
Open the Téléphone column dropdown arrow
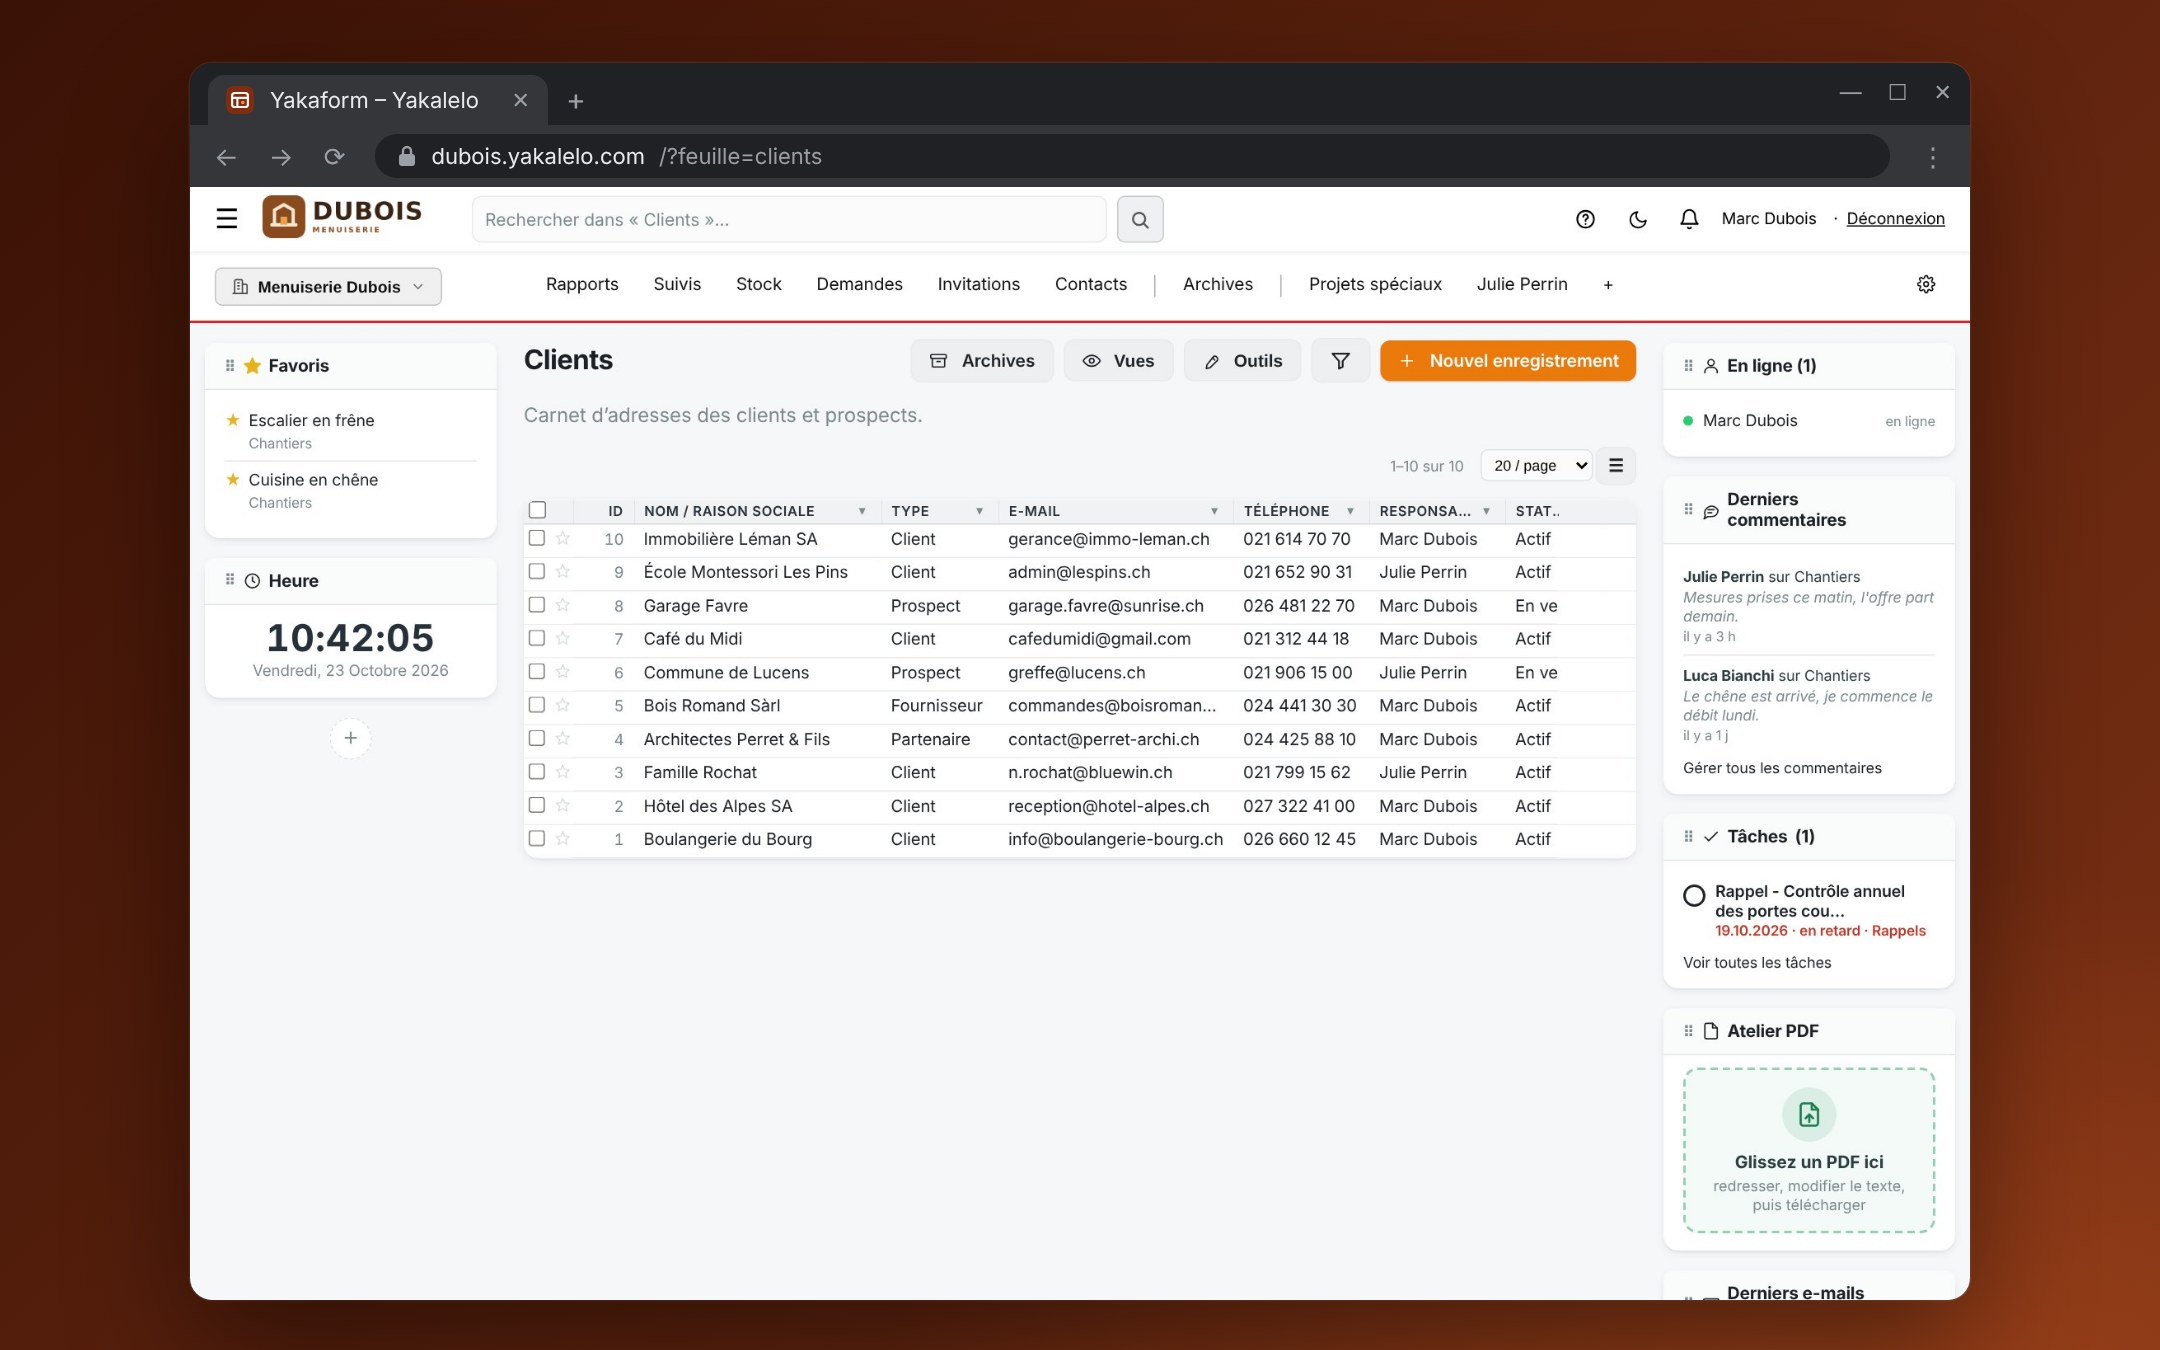coord(1350,511)
